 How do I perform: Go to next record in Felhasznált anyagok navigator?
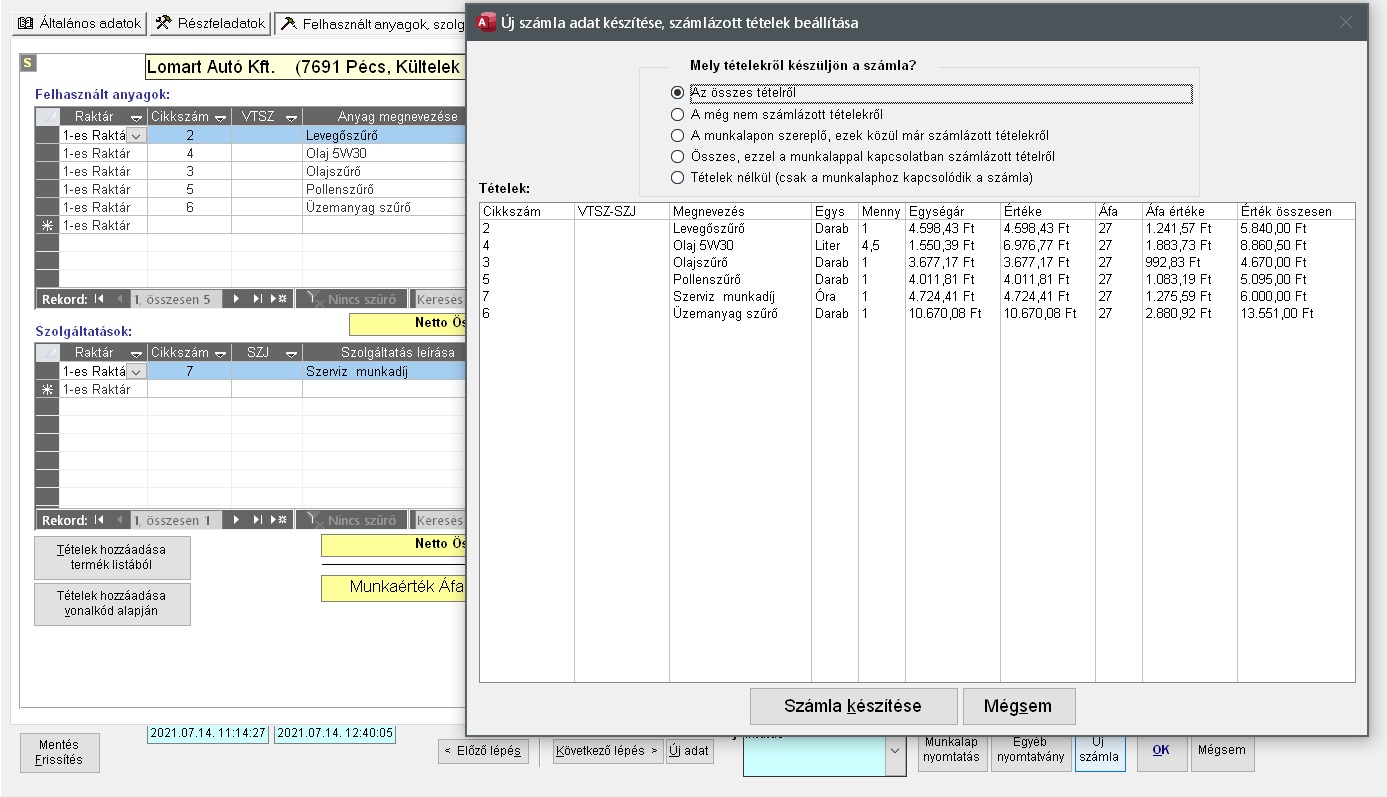(236, 299)
